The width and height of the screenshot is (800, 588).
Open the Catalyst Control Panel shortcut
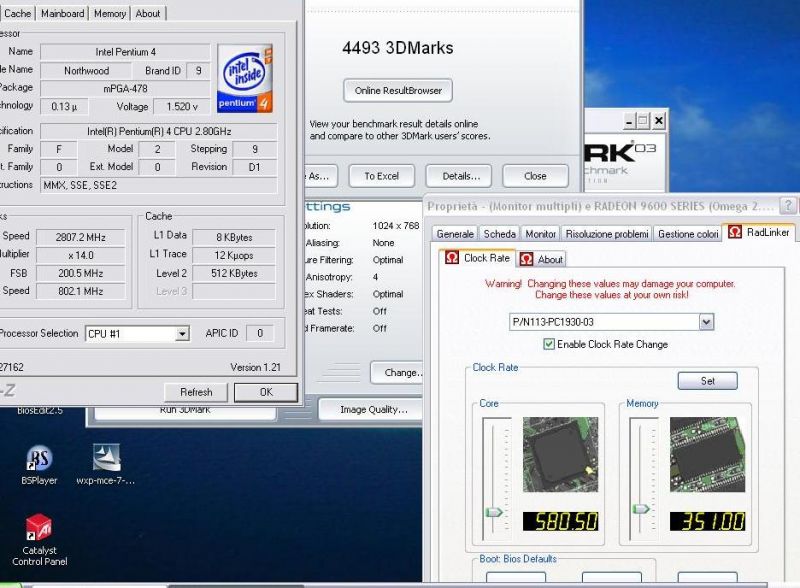pos(38,530)
